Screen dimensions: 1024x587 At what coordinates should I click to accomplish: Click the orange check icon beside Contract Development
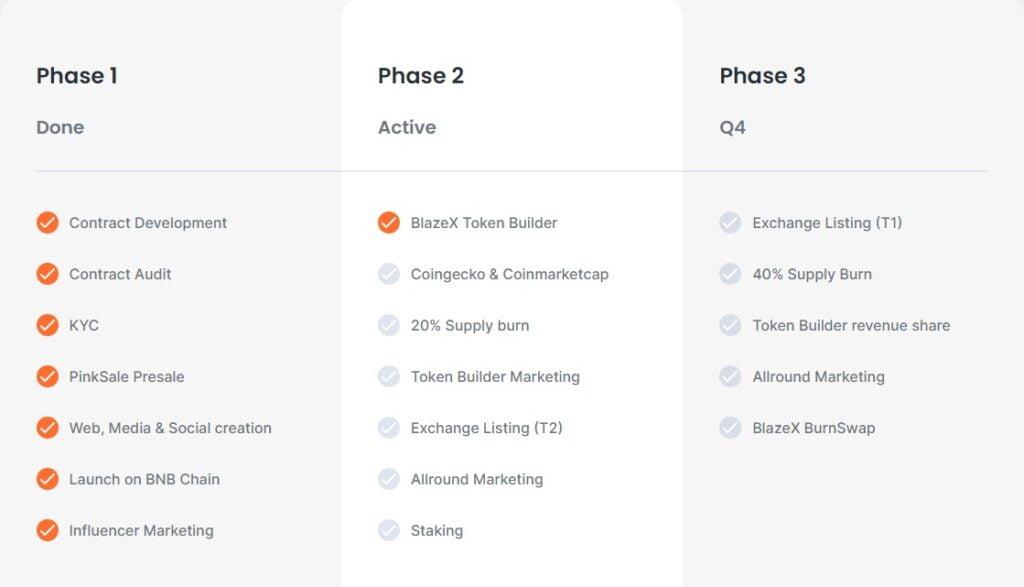pos(47,223)
